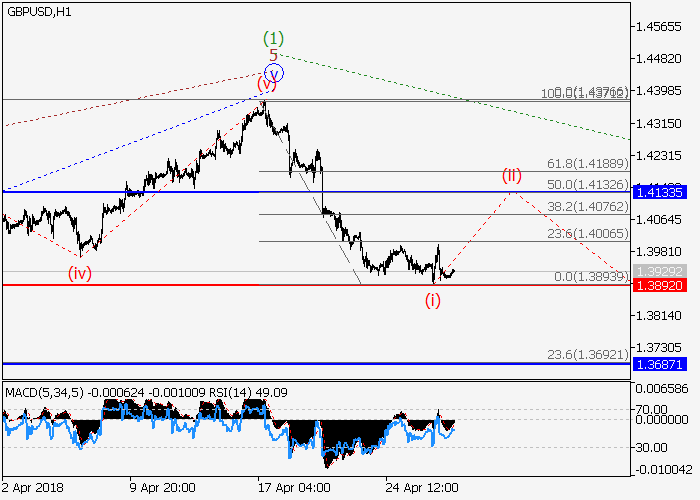The height and width of the screenshot is (500, 700).
Task: Select the red (ii) wave label
Action: pos(512,175)
